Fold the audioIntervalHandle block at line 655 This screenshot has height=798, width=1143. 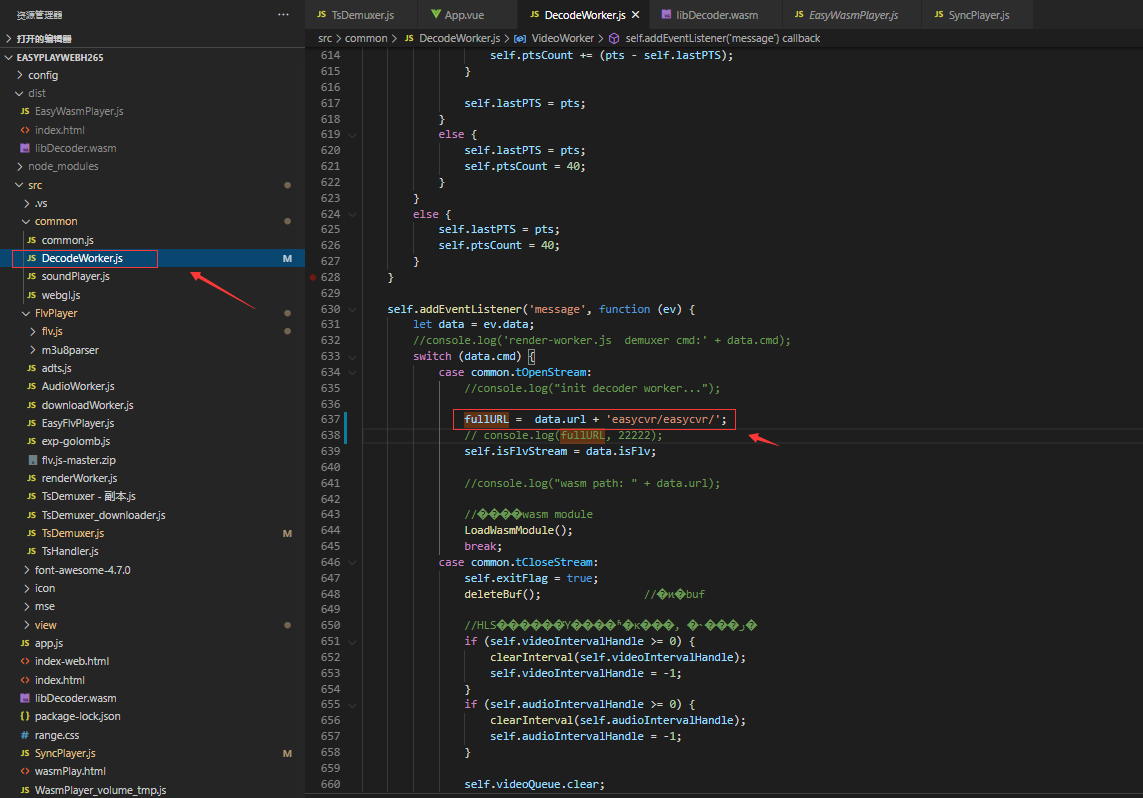[353, 705]
